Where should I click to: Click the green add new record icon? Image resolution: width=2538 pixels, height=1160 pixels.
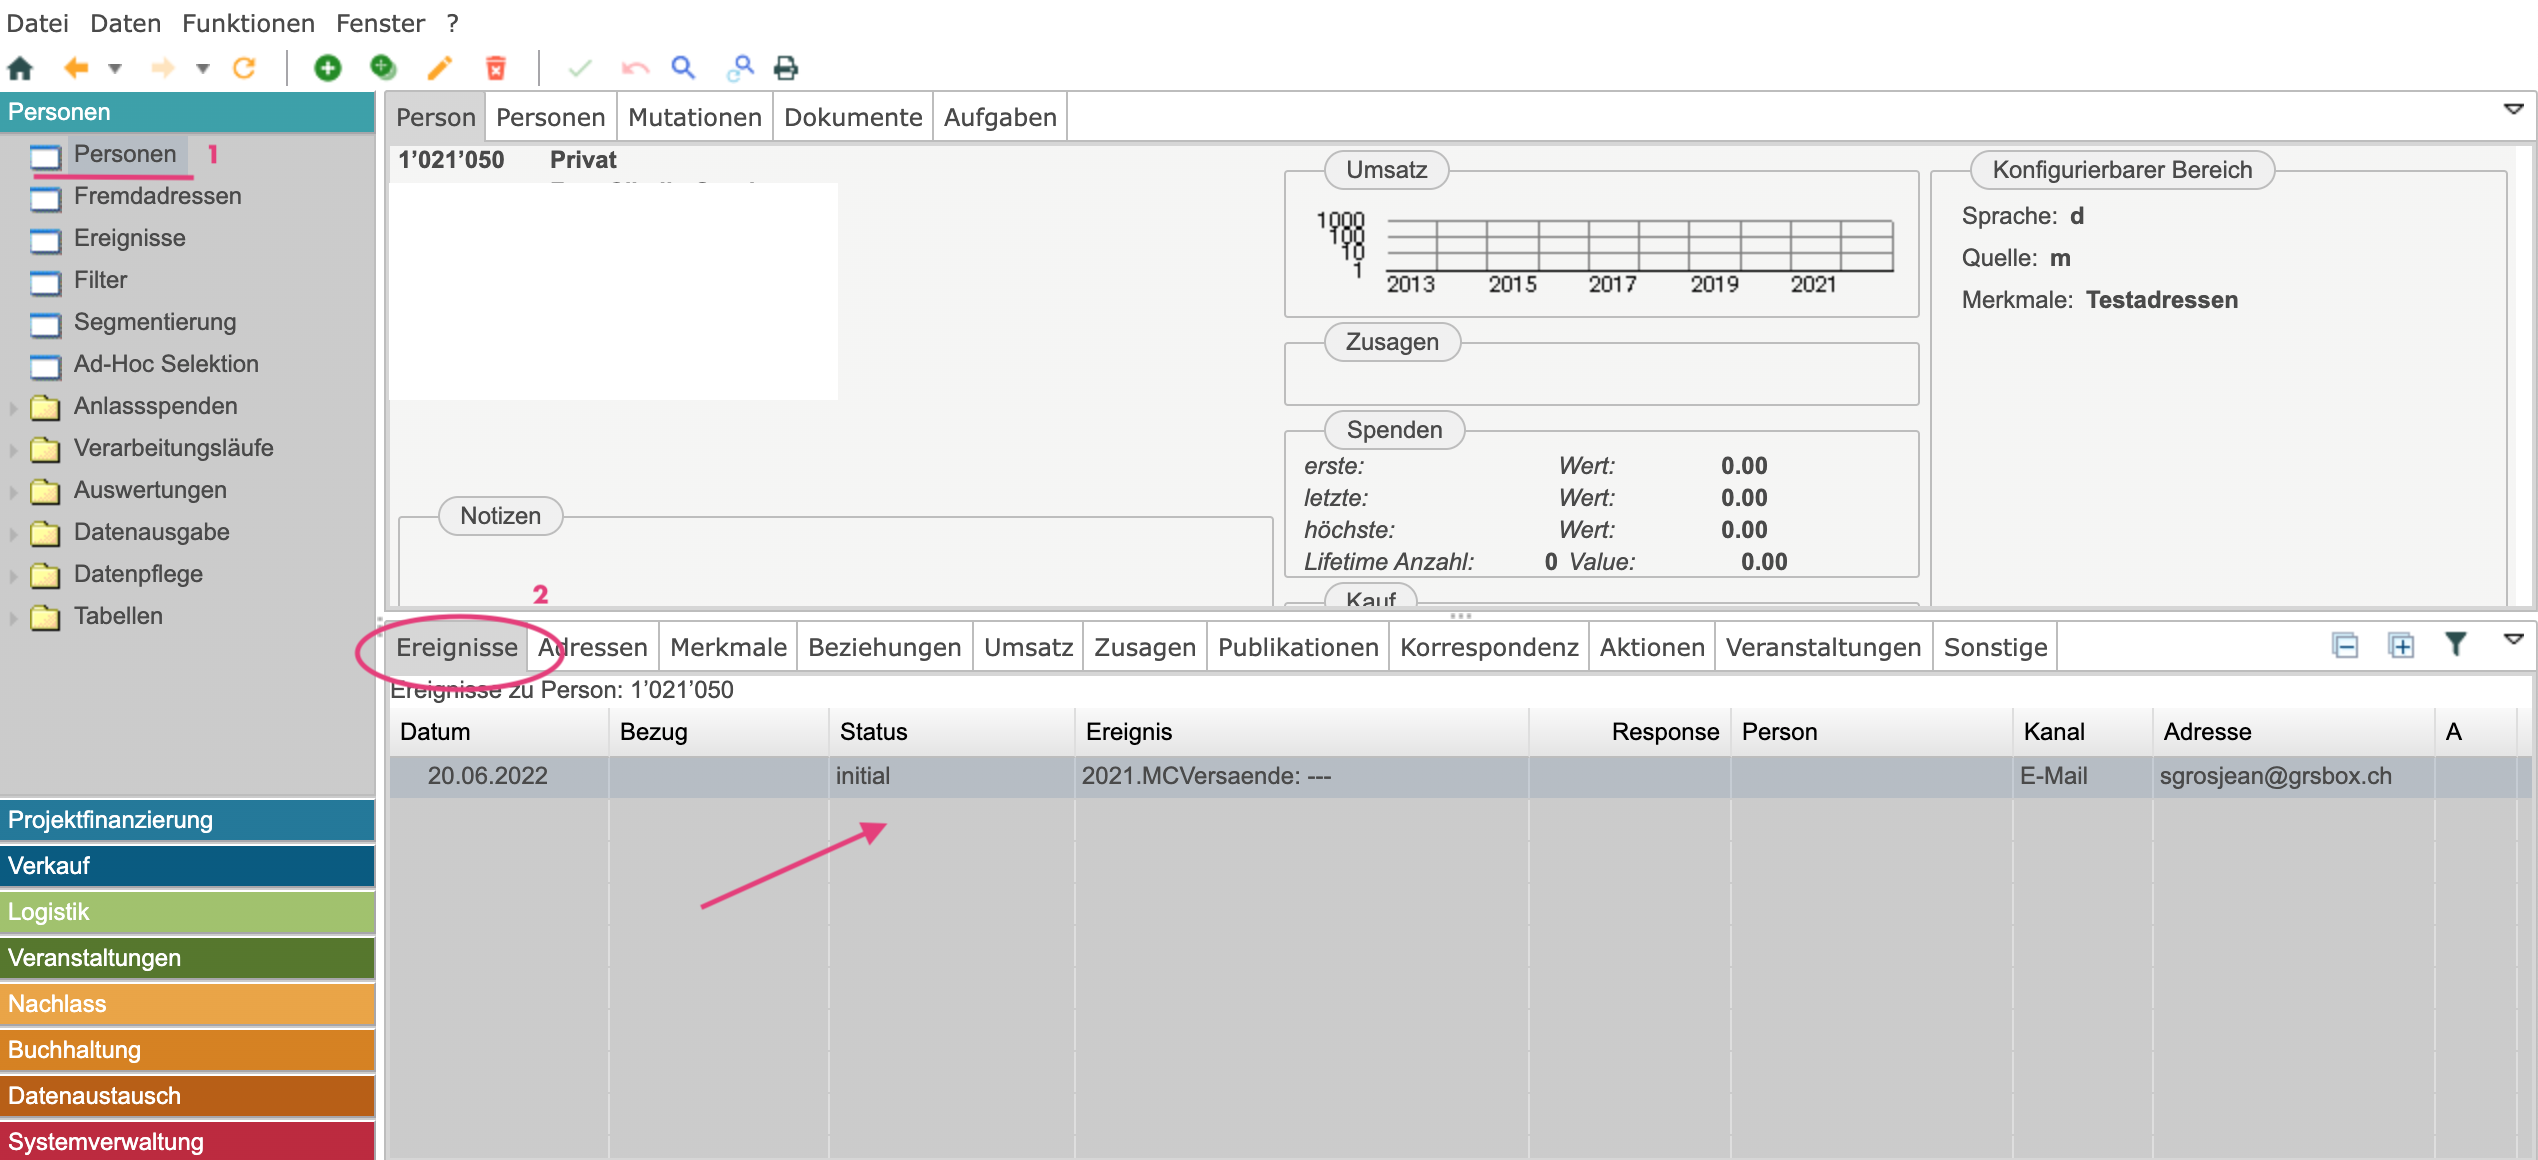(327, 68)
